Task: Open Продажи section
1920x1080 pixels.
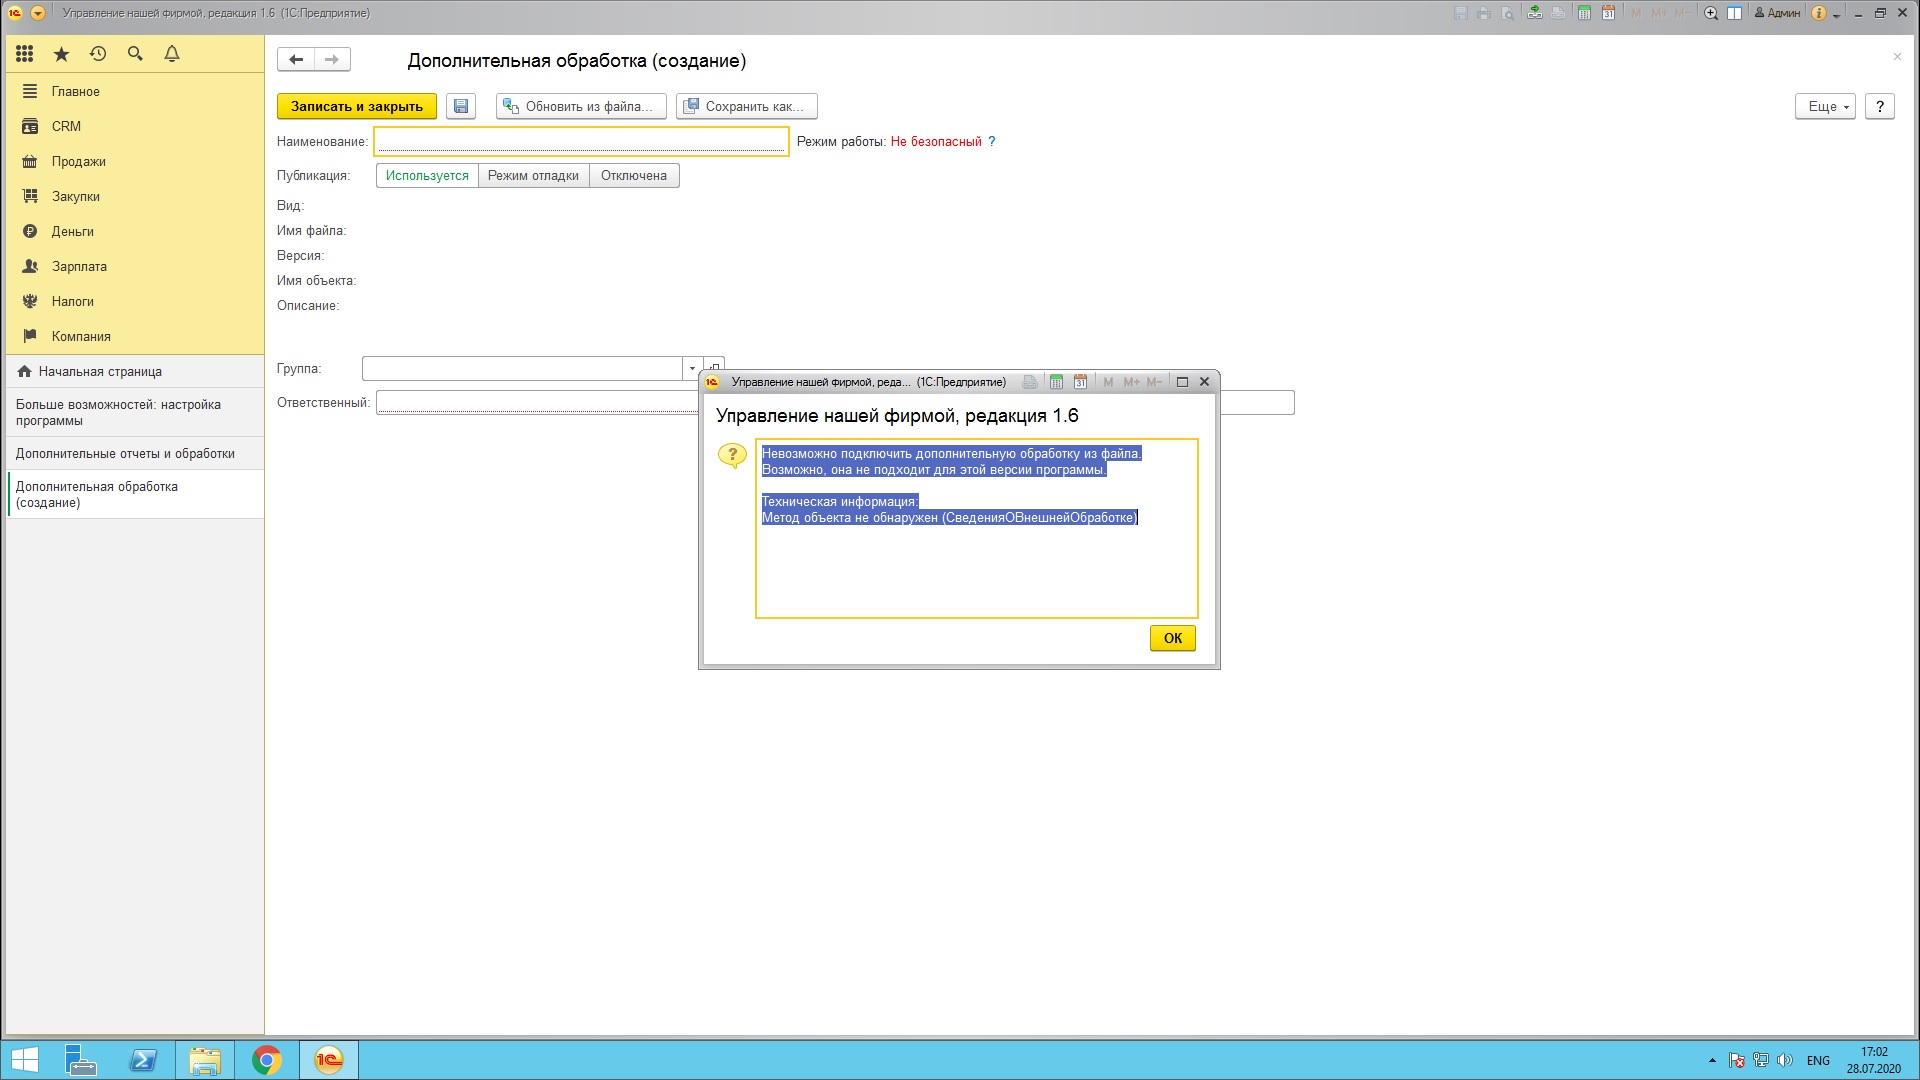Action: coord(134,161)
